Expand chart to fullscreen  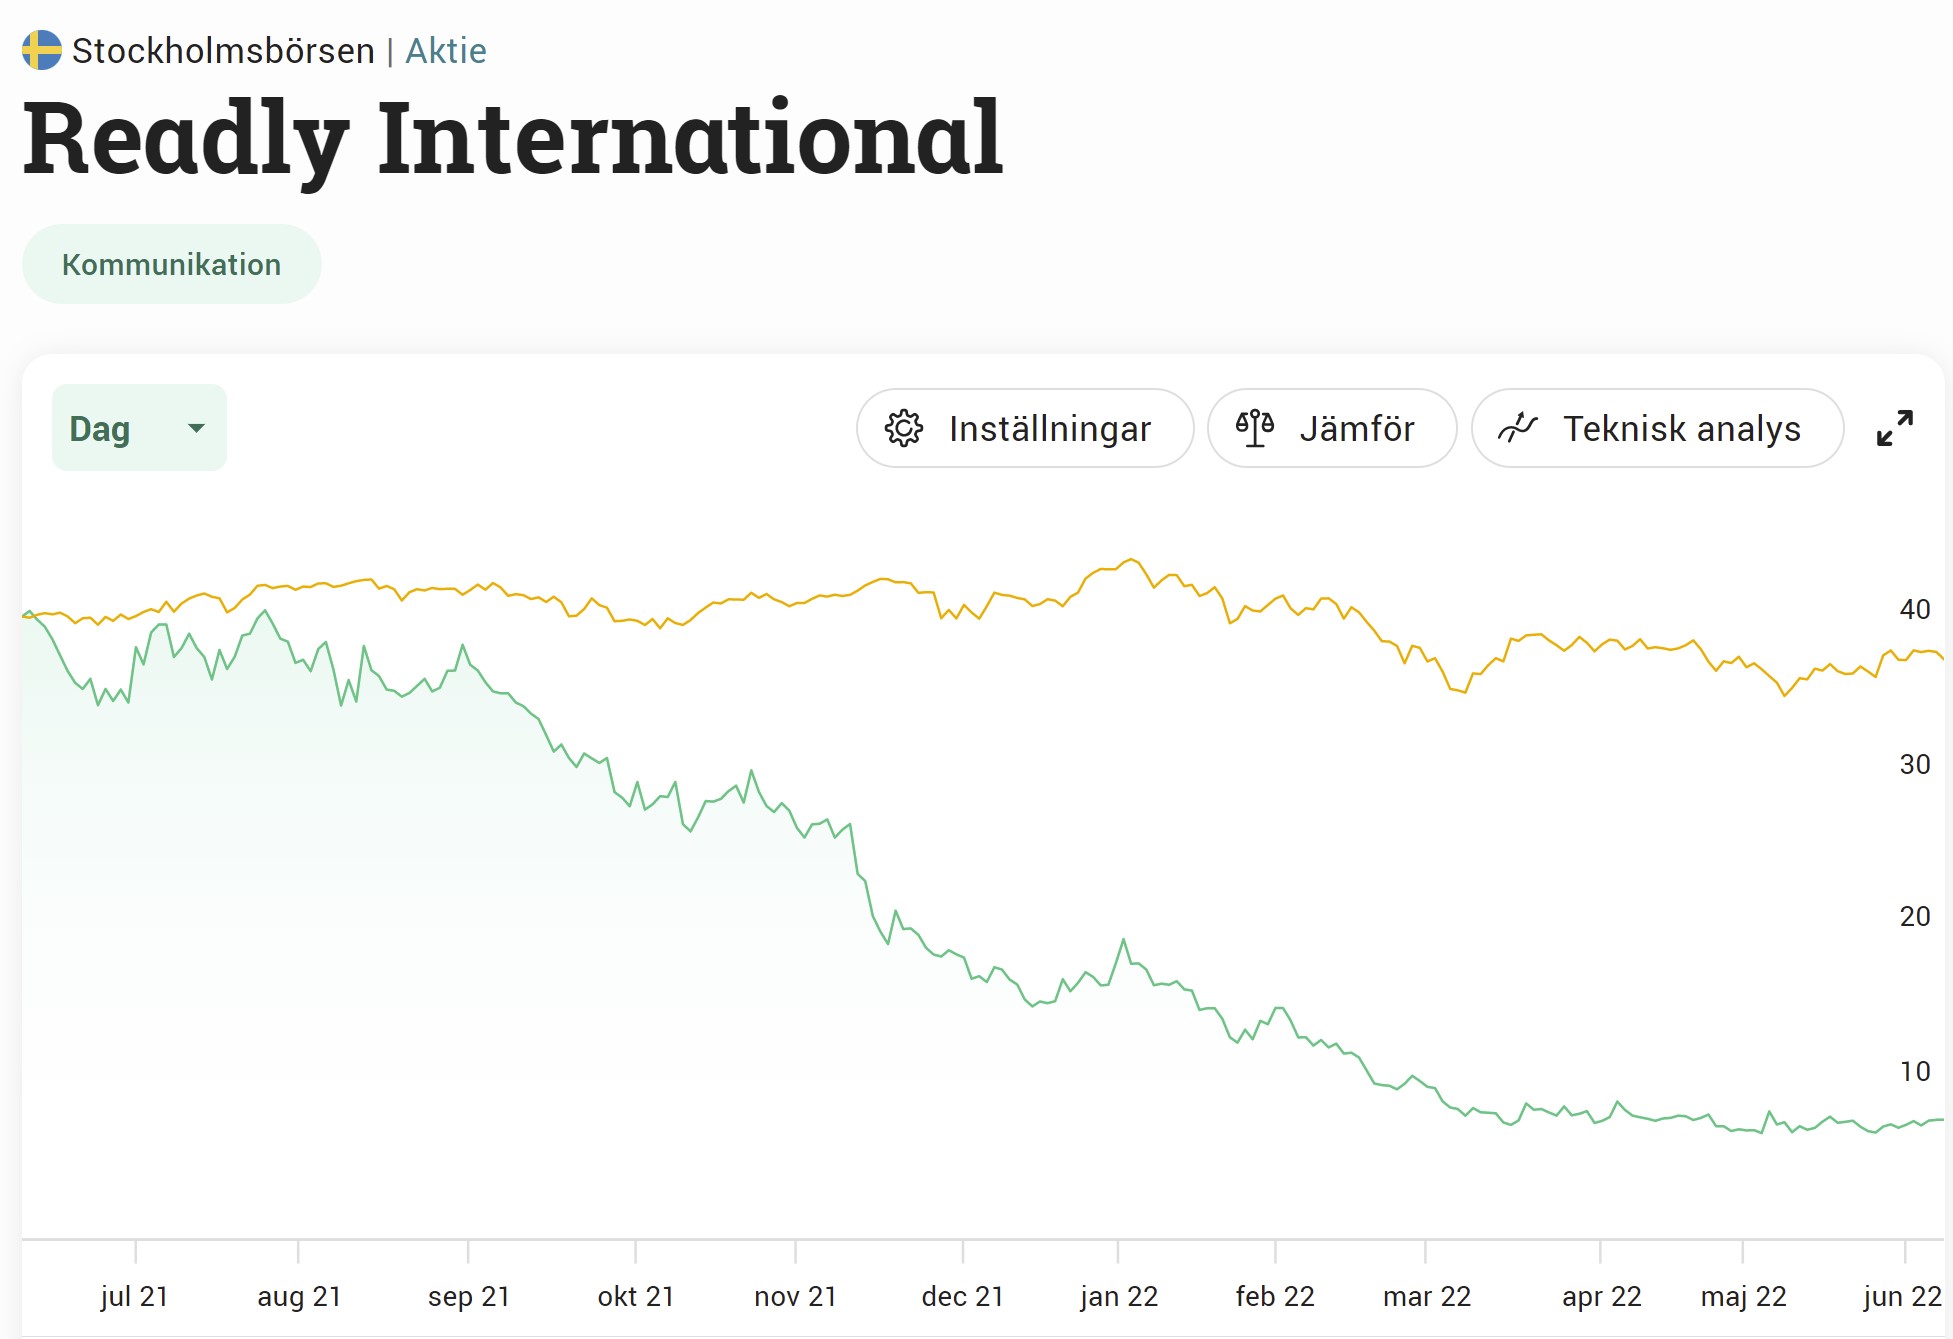(1895, 428)
